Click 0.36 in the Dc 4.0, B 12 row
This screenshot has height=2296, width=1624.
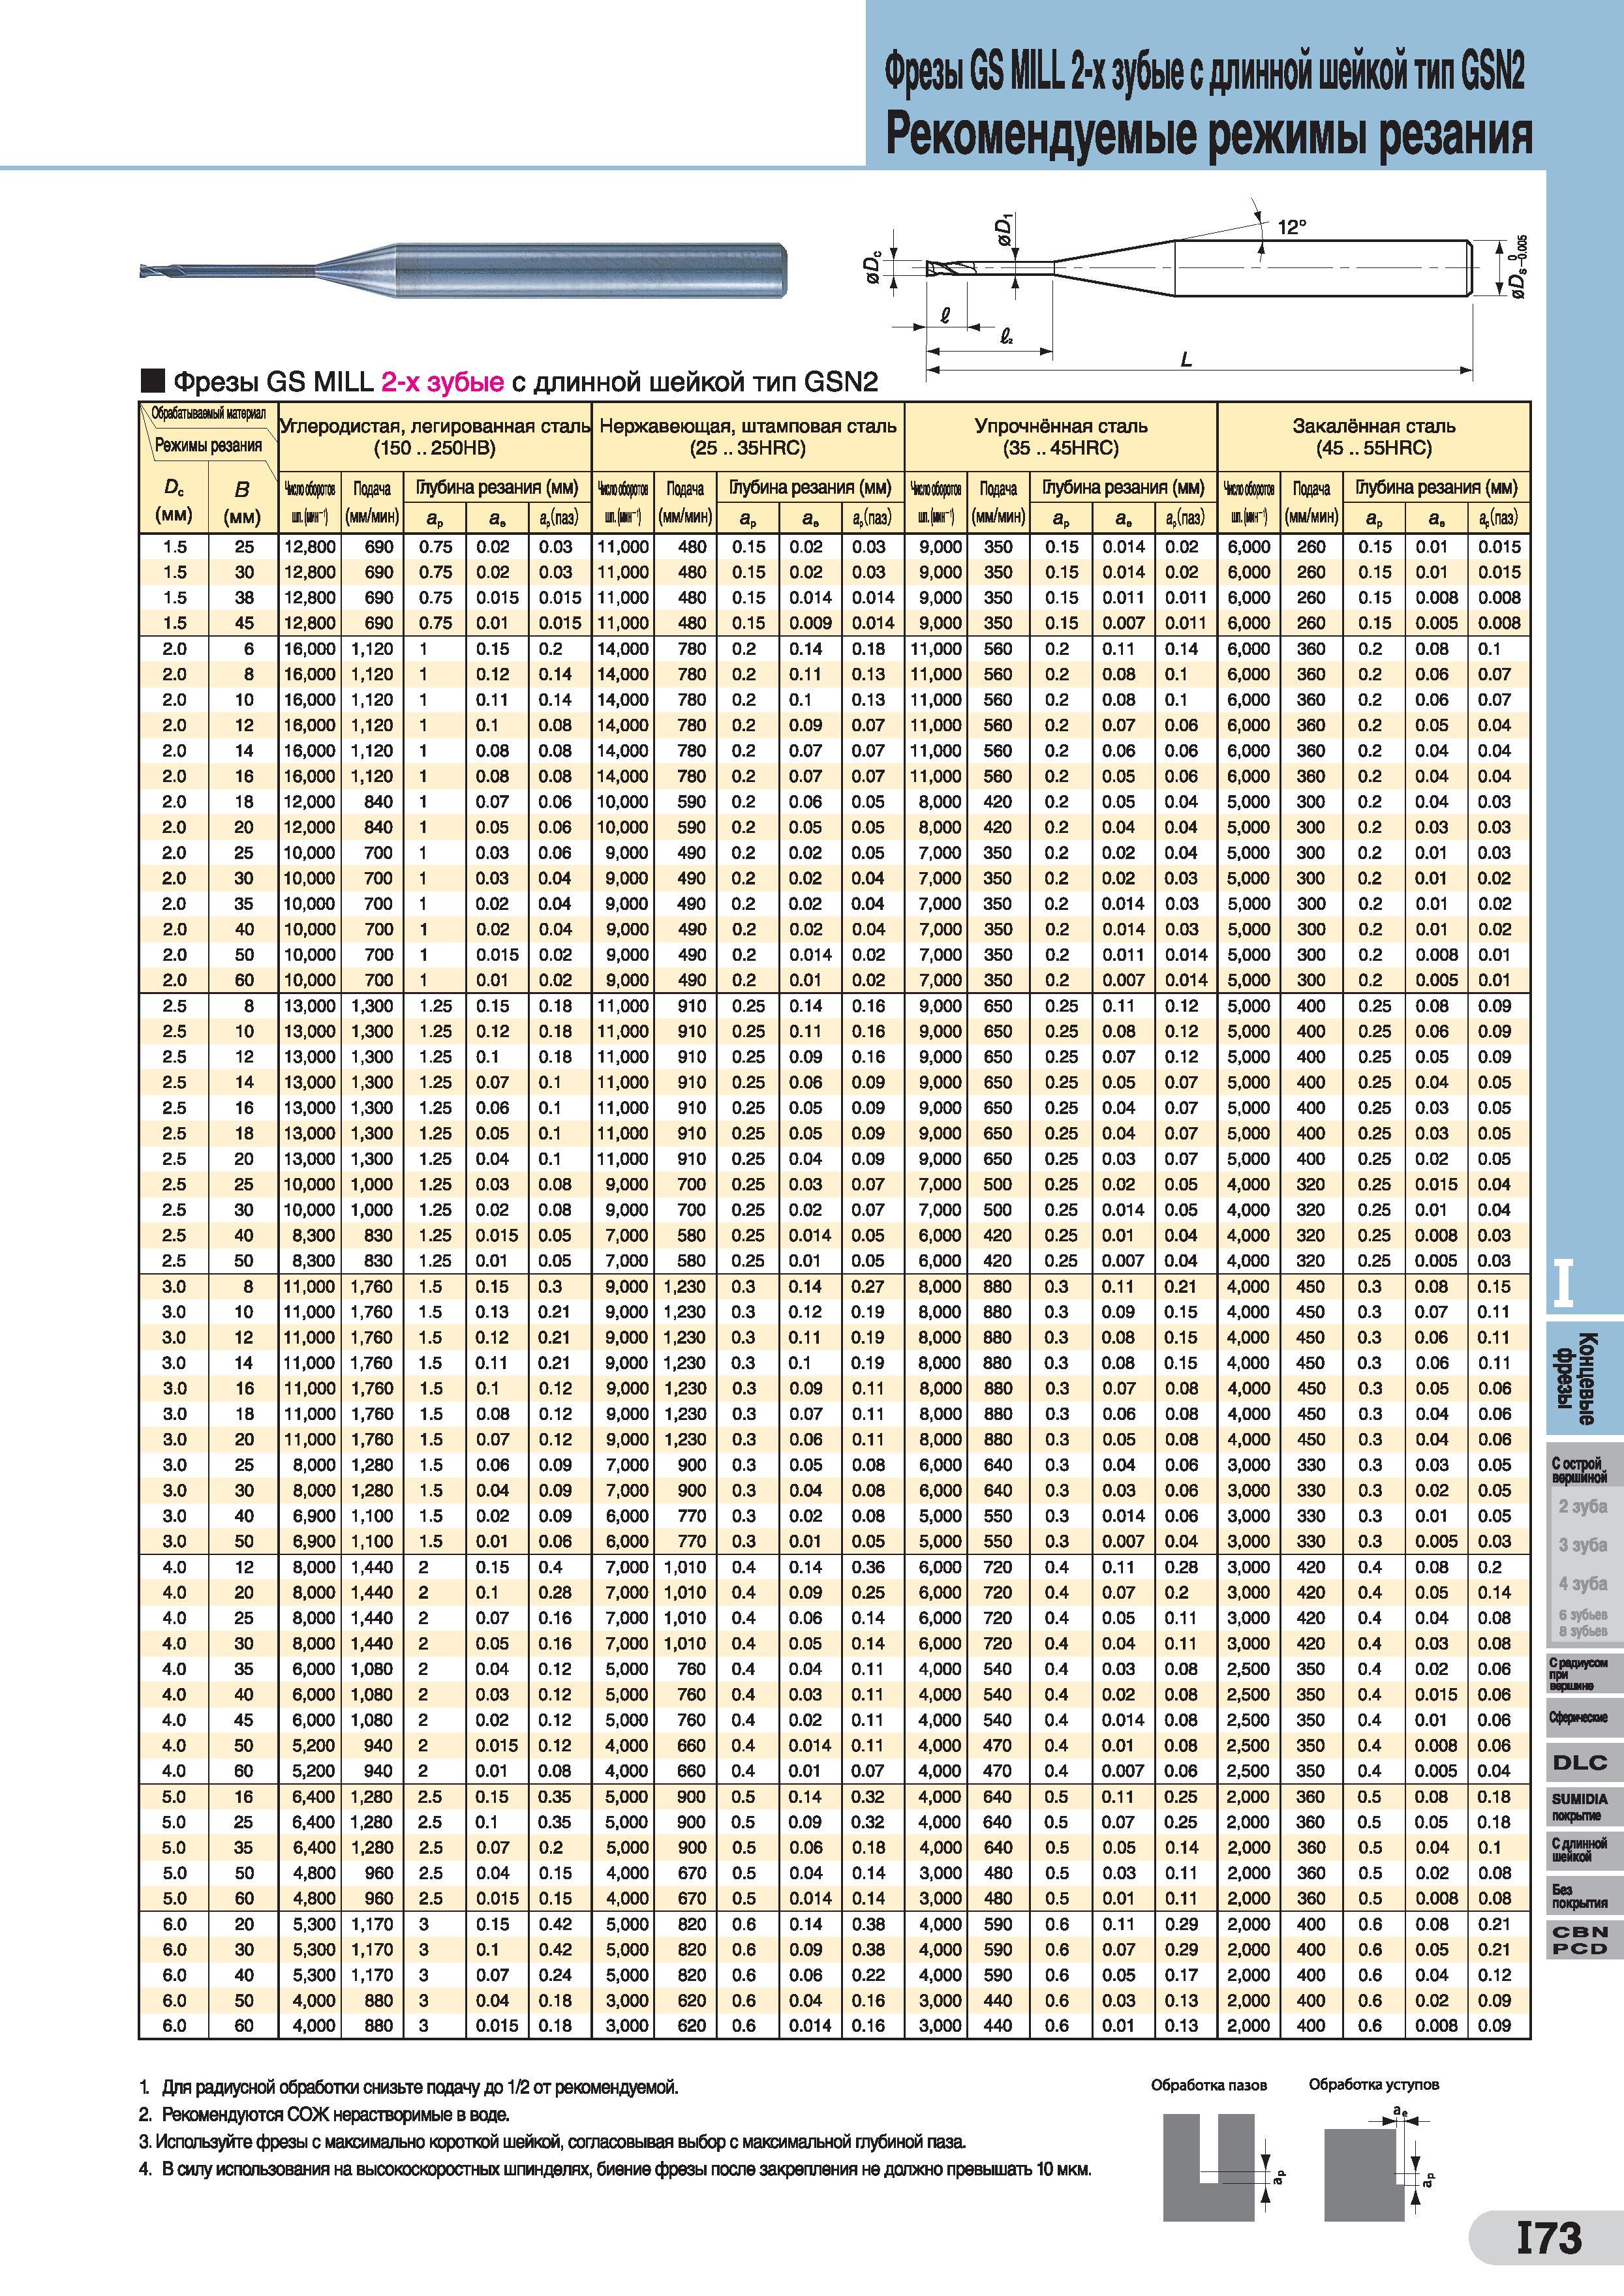868,1567
